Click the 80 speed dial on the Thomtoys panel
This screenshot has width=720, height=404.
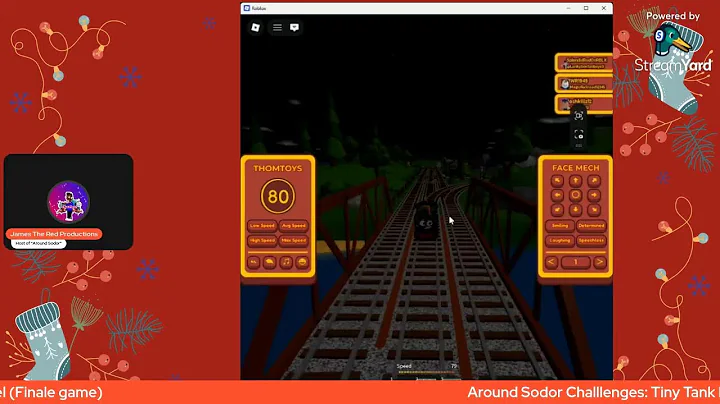click(x=278, y=196)
